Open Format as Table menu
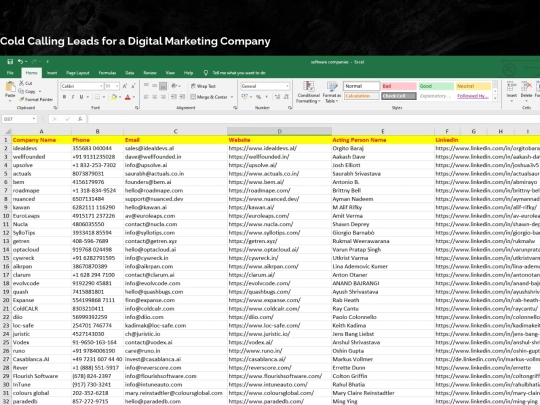 pos(332,92)
